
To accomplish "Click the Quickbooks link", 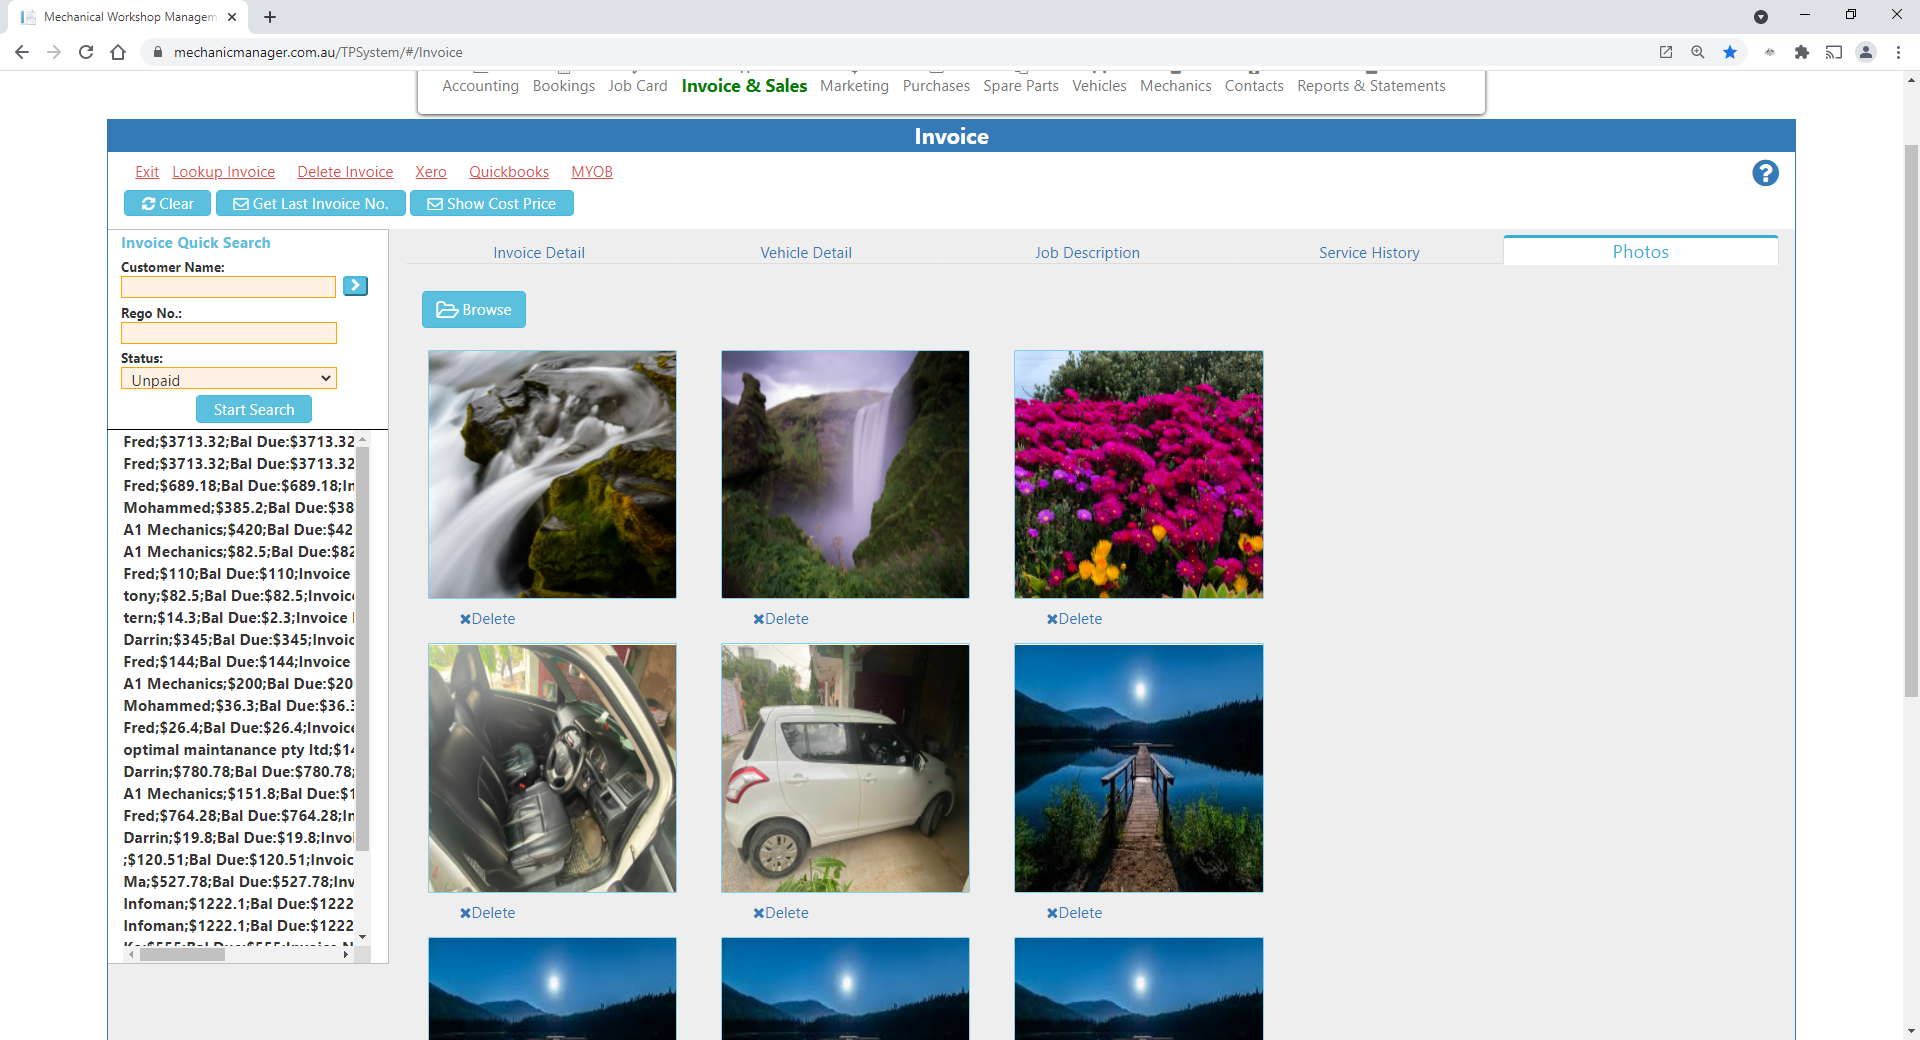I will pyautogui.click(x=509, y=172).
